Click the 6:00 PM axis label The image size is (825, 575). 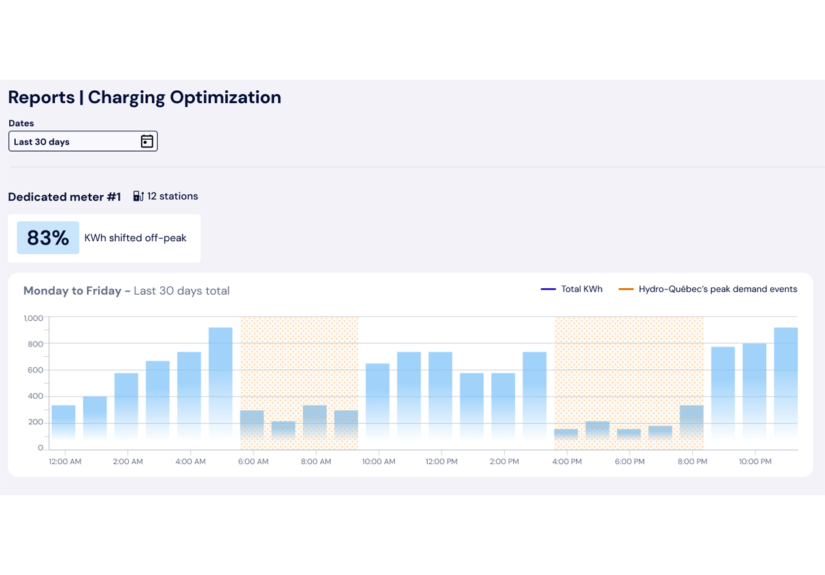(629, 461)
